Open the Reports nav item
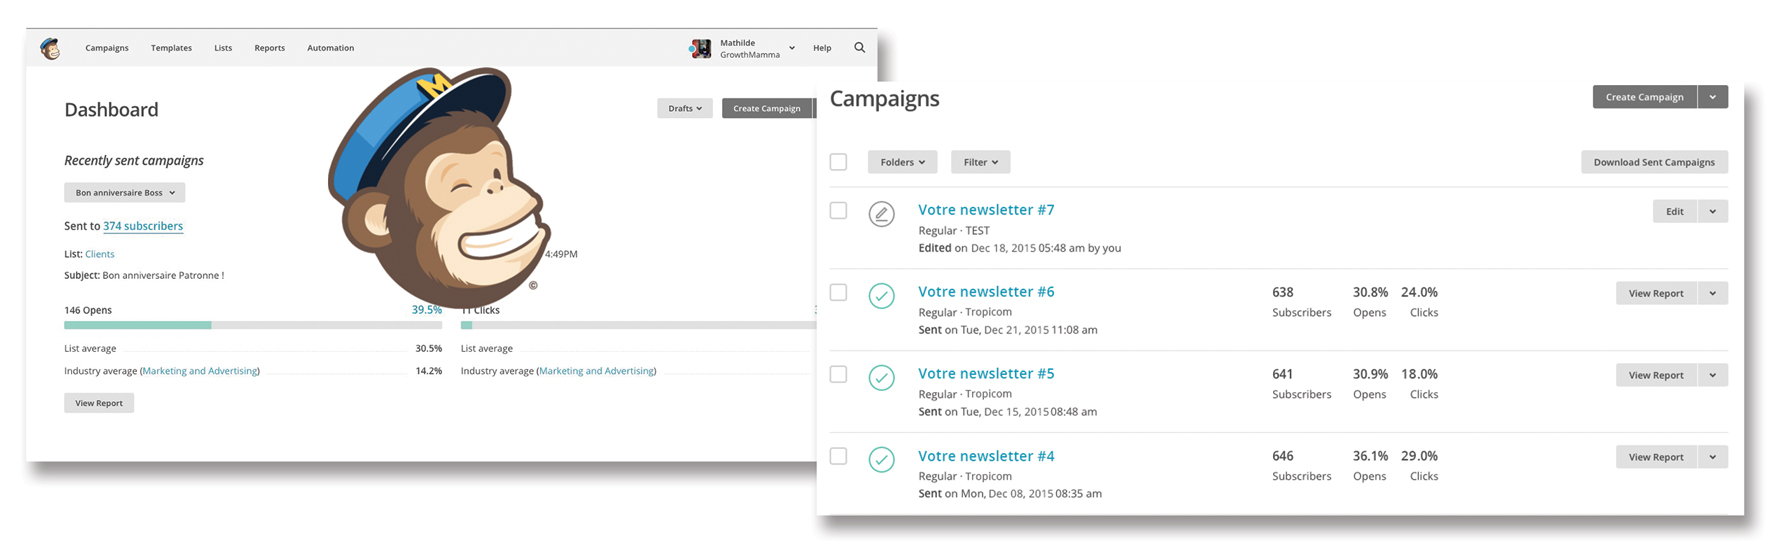Screen dimensions: 1774x541 269,48
